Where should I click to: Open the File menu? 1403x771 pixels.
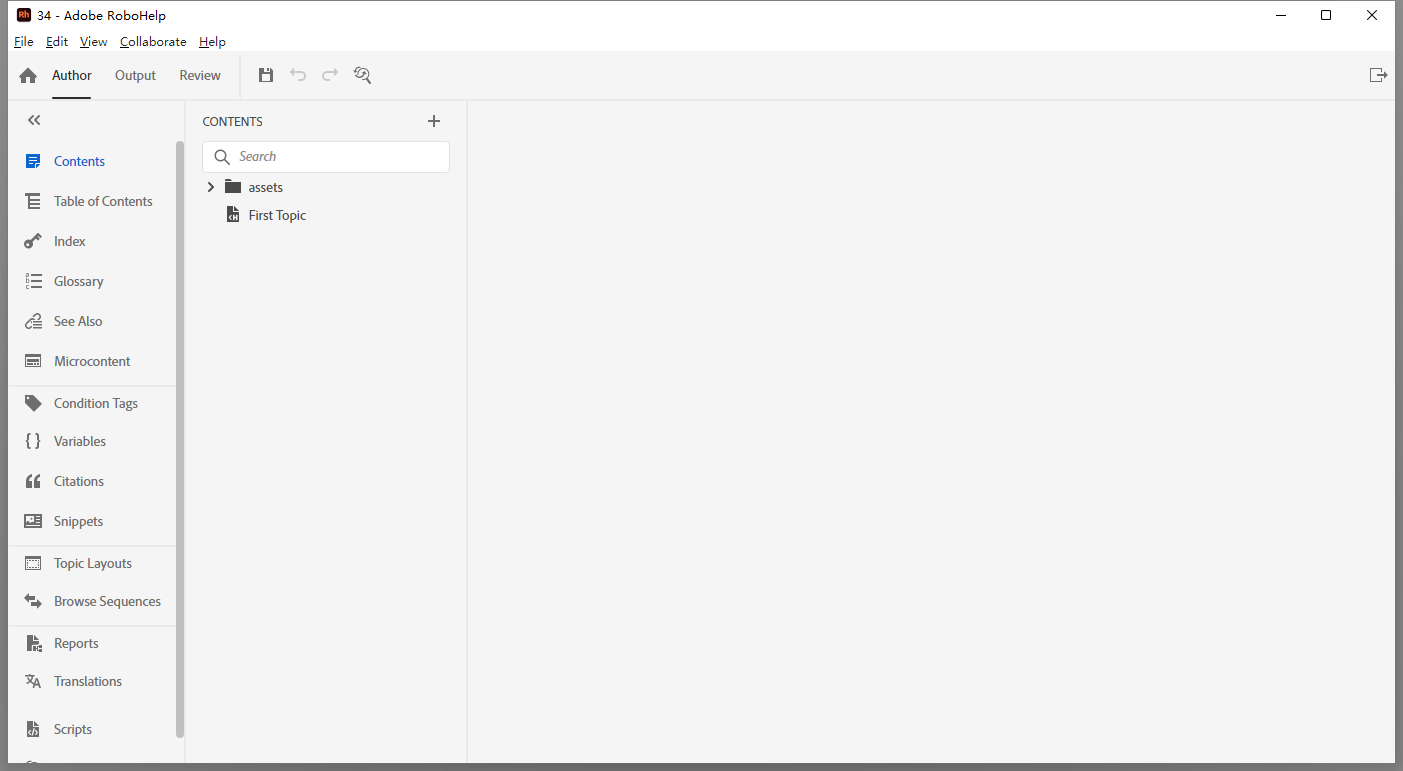pos(24,42)
